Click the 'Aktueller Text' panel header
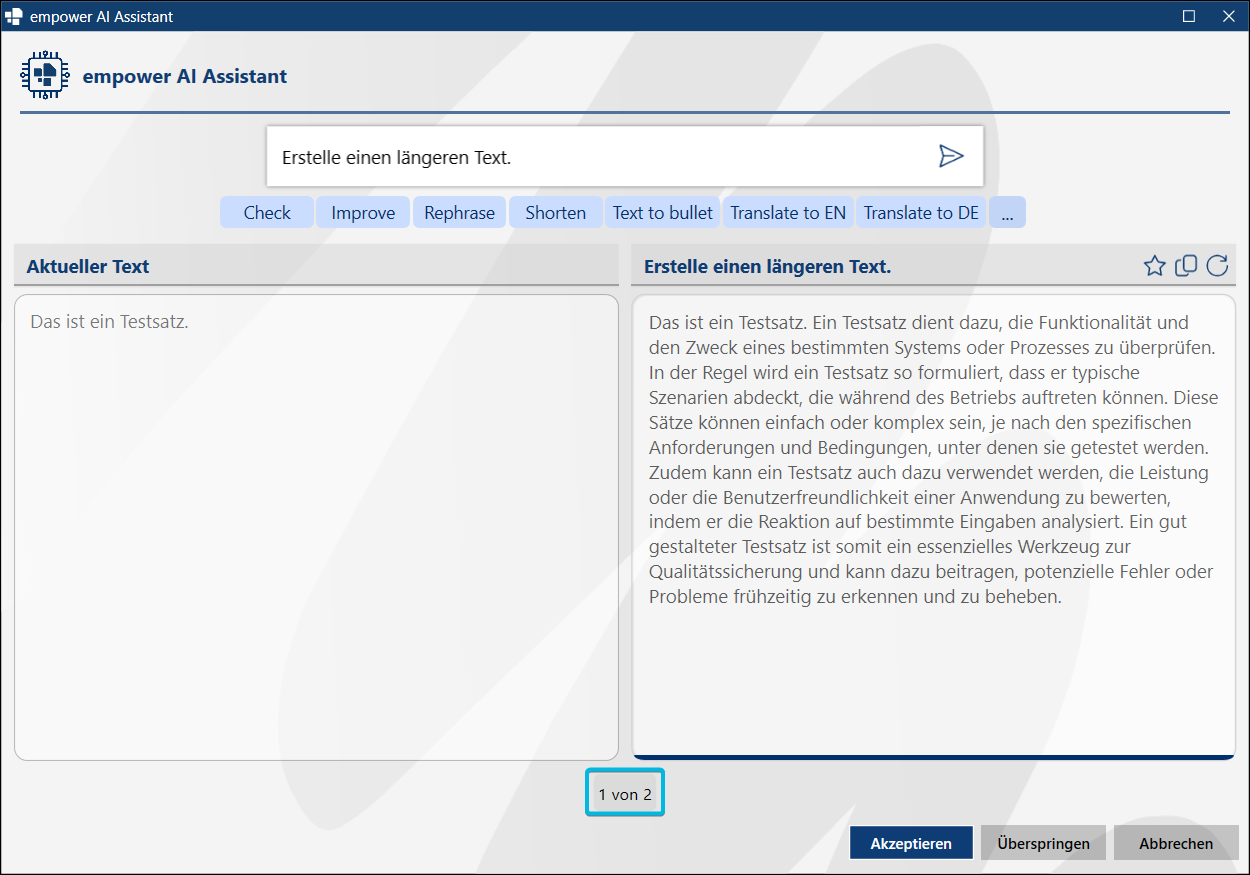This screenshot has width=1250, height=875. [x=316, y=266]
